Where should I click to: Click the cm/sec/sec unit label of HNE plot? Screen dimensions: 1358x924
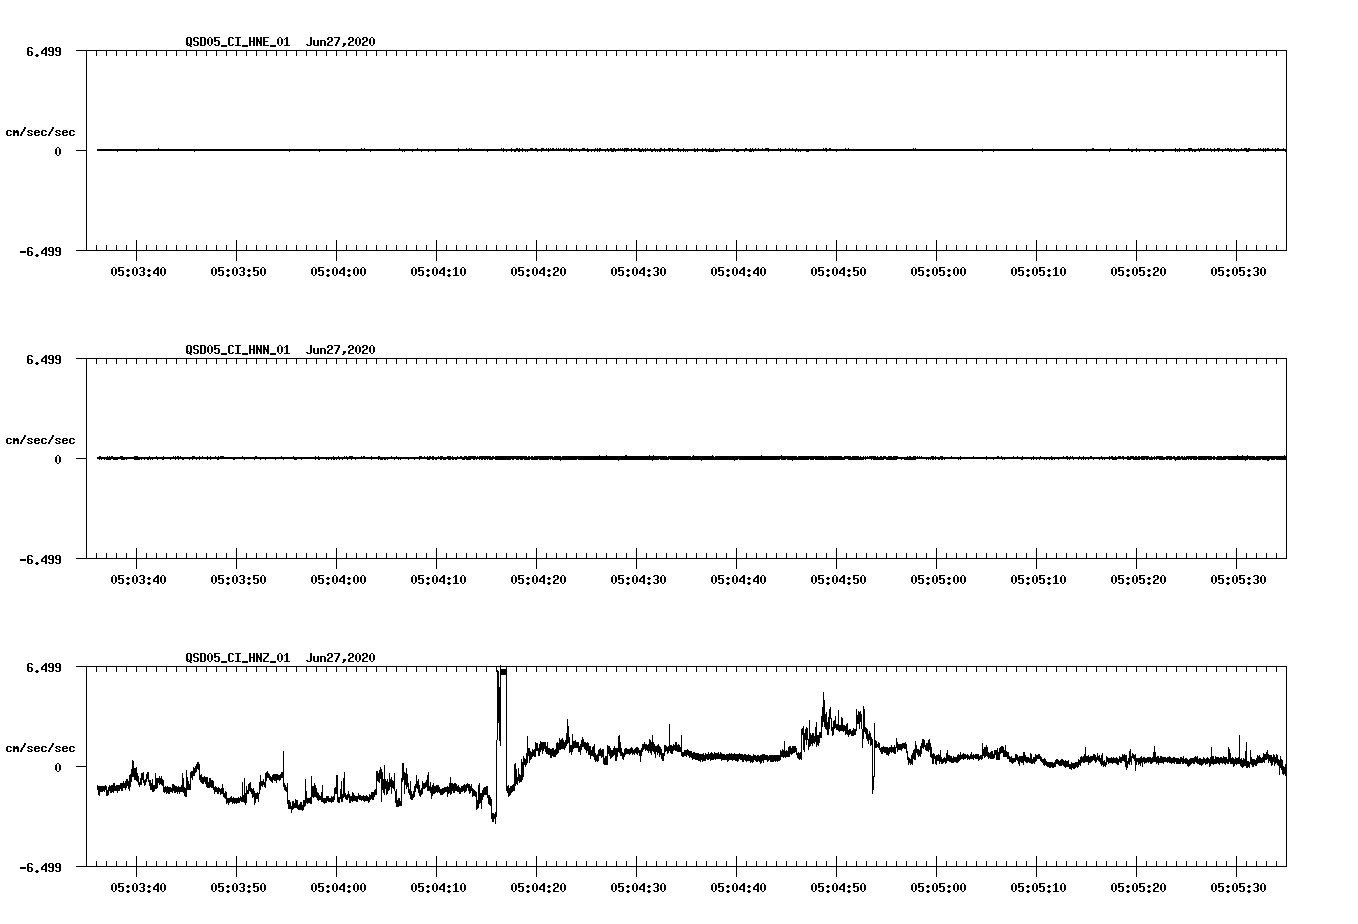click(x=40, y=132)
